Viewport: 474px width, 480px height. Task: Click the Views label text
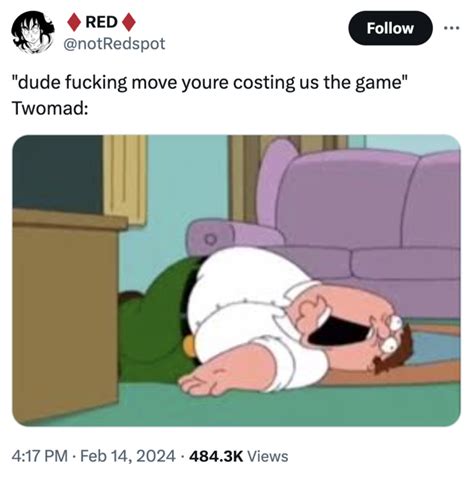tap(267, 456)
